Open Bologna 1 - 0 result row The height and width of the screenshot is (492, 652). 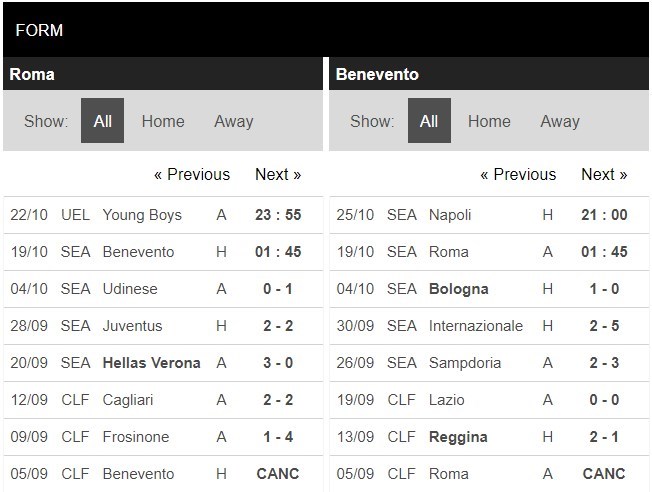(489, 289)
